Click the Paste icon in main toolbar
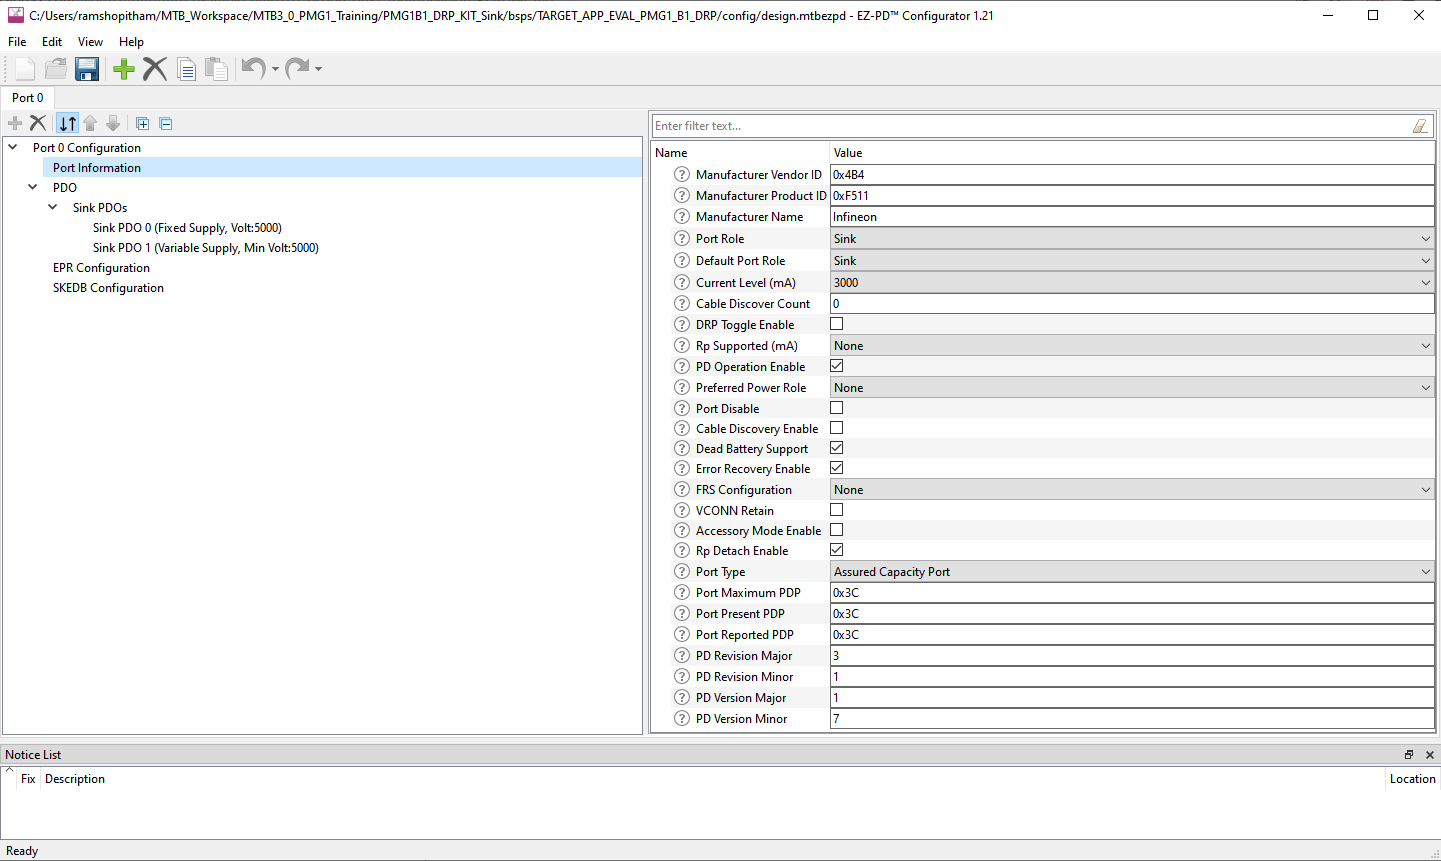The width and height of the screenshot is (1441, 861). click(x=216, y=68)
